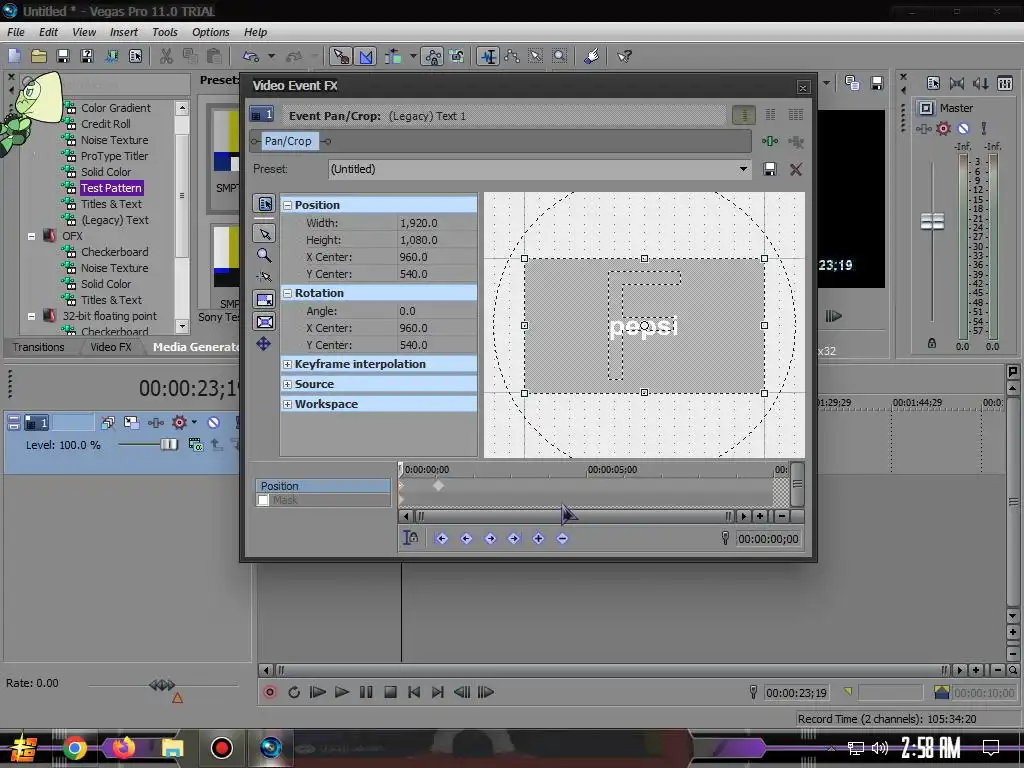Viewport: 1024px width, 768px height.
Task: Select the Pan/Crop chain button
Action: point(288,141)
